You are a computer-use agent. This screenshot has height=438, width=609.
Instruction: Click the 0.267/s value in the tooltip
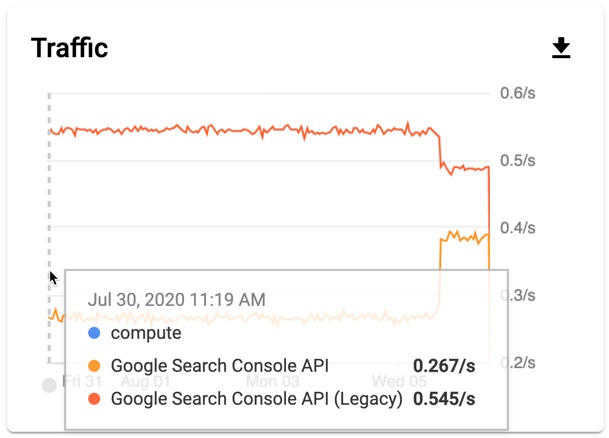(x=443, y=366)
